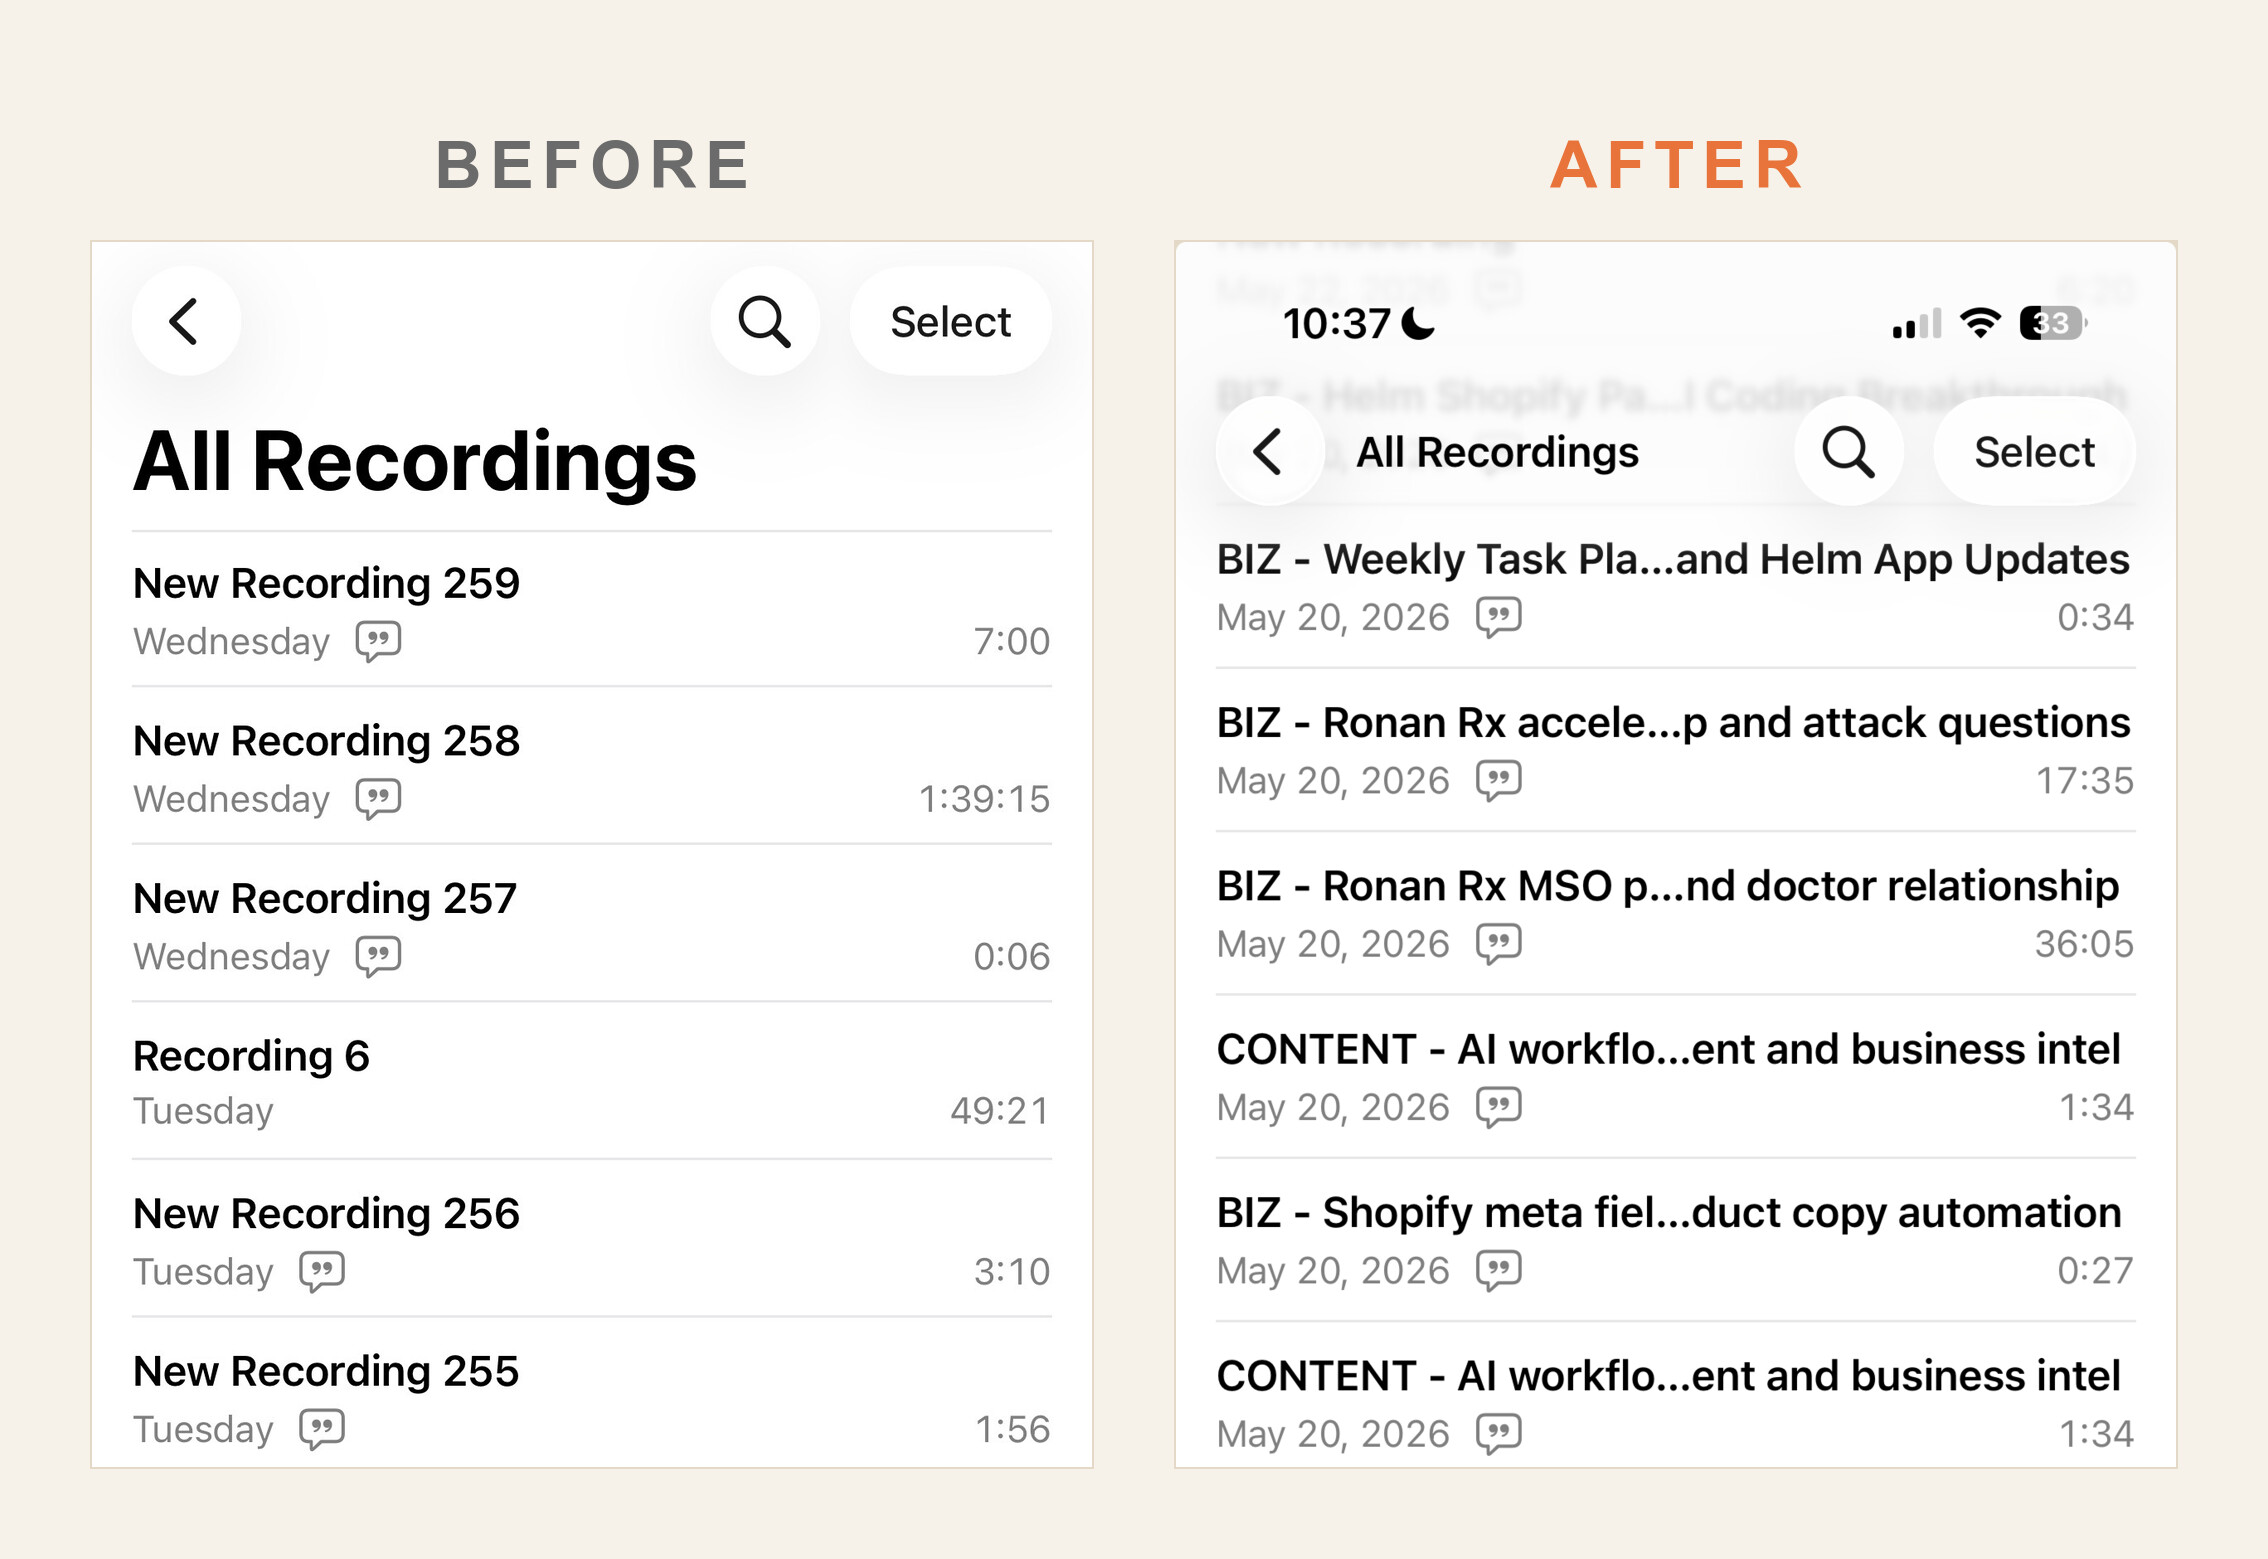Image resolution: width=2268 pixels, height=1559 pixels.
Task: Tap the cellular signal bars icon
Action: tap(1916, 324)
